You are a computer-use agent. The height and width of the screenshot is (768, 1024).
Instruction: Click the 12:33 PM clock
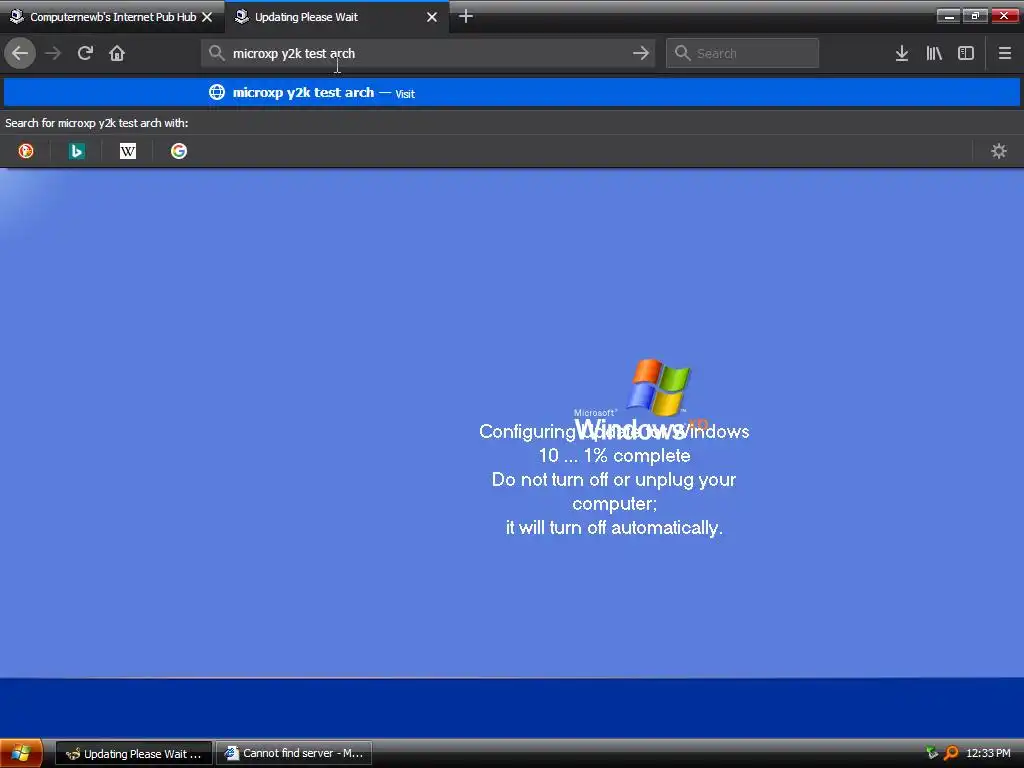click(x=988, y=753)
